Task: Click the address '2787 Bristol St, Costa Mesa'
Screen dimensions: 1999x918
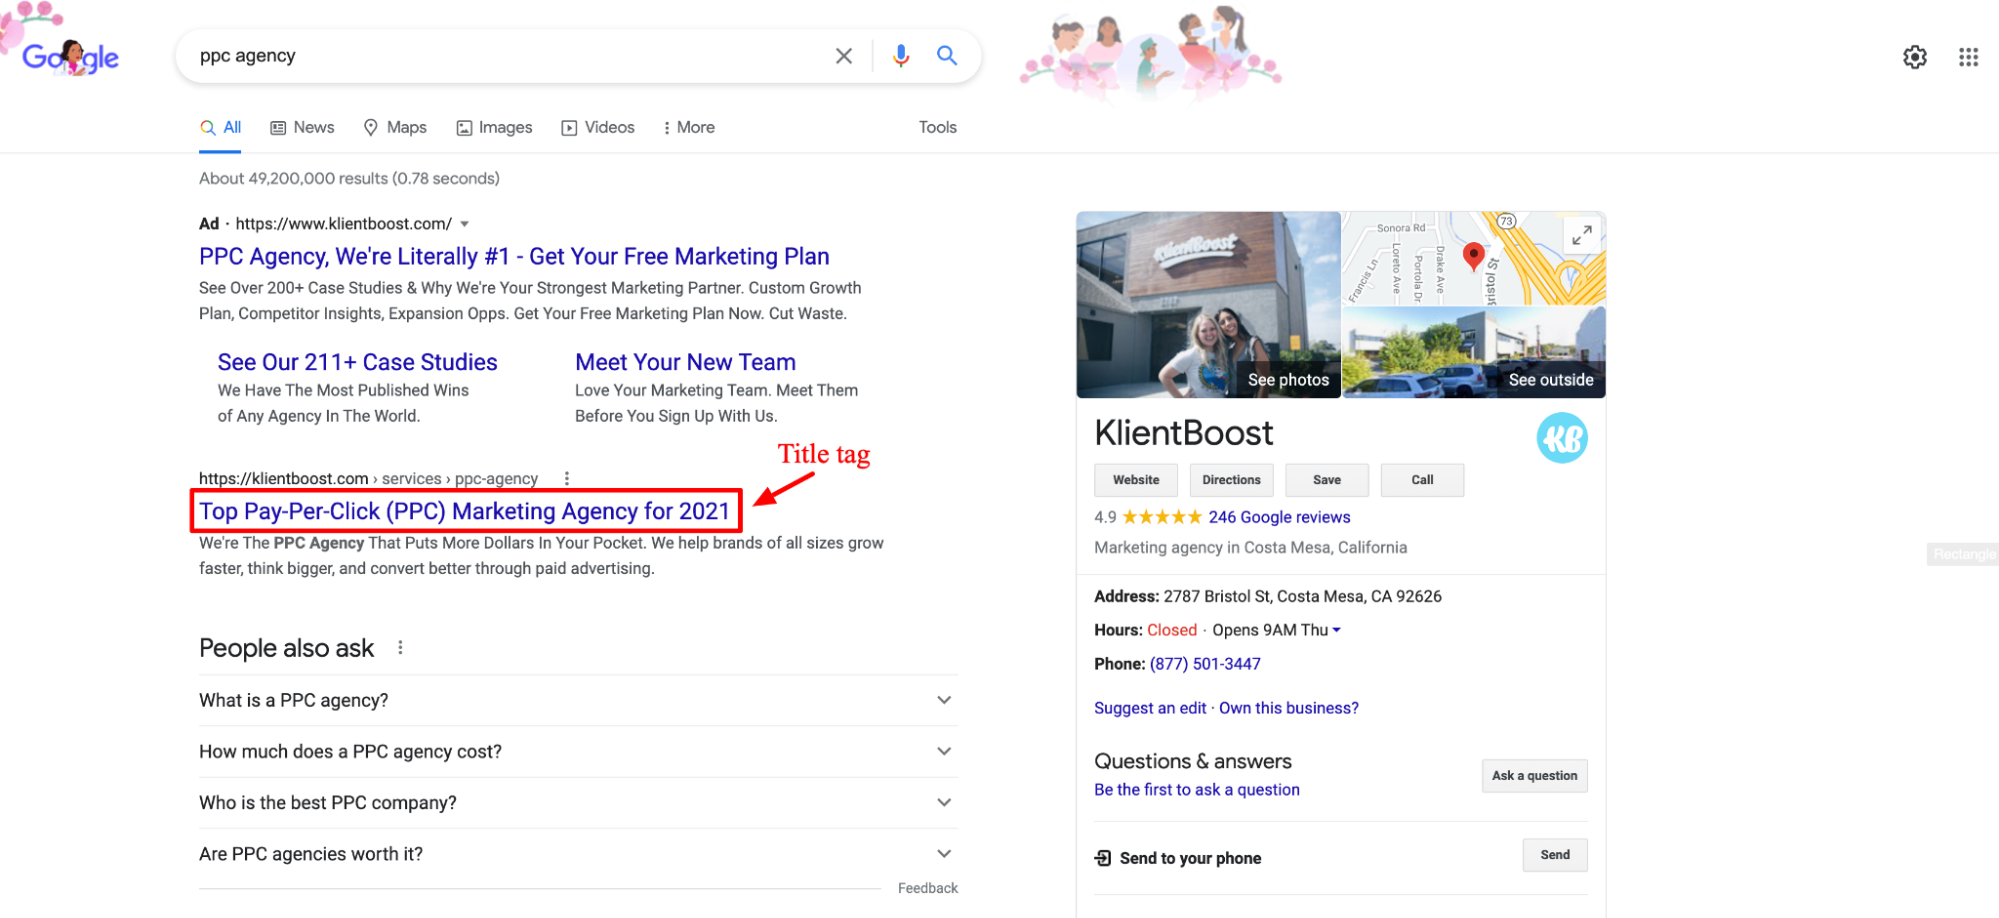Action: (x=1302, y=596)
